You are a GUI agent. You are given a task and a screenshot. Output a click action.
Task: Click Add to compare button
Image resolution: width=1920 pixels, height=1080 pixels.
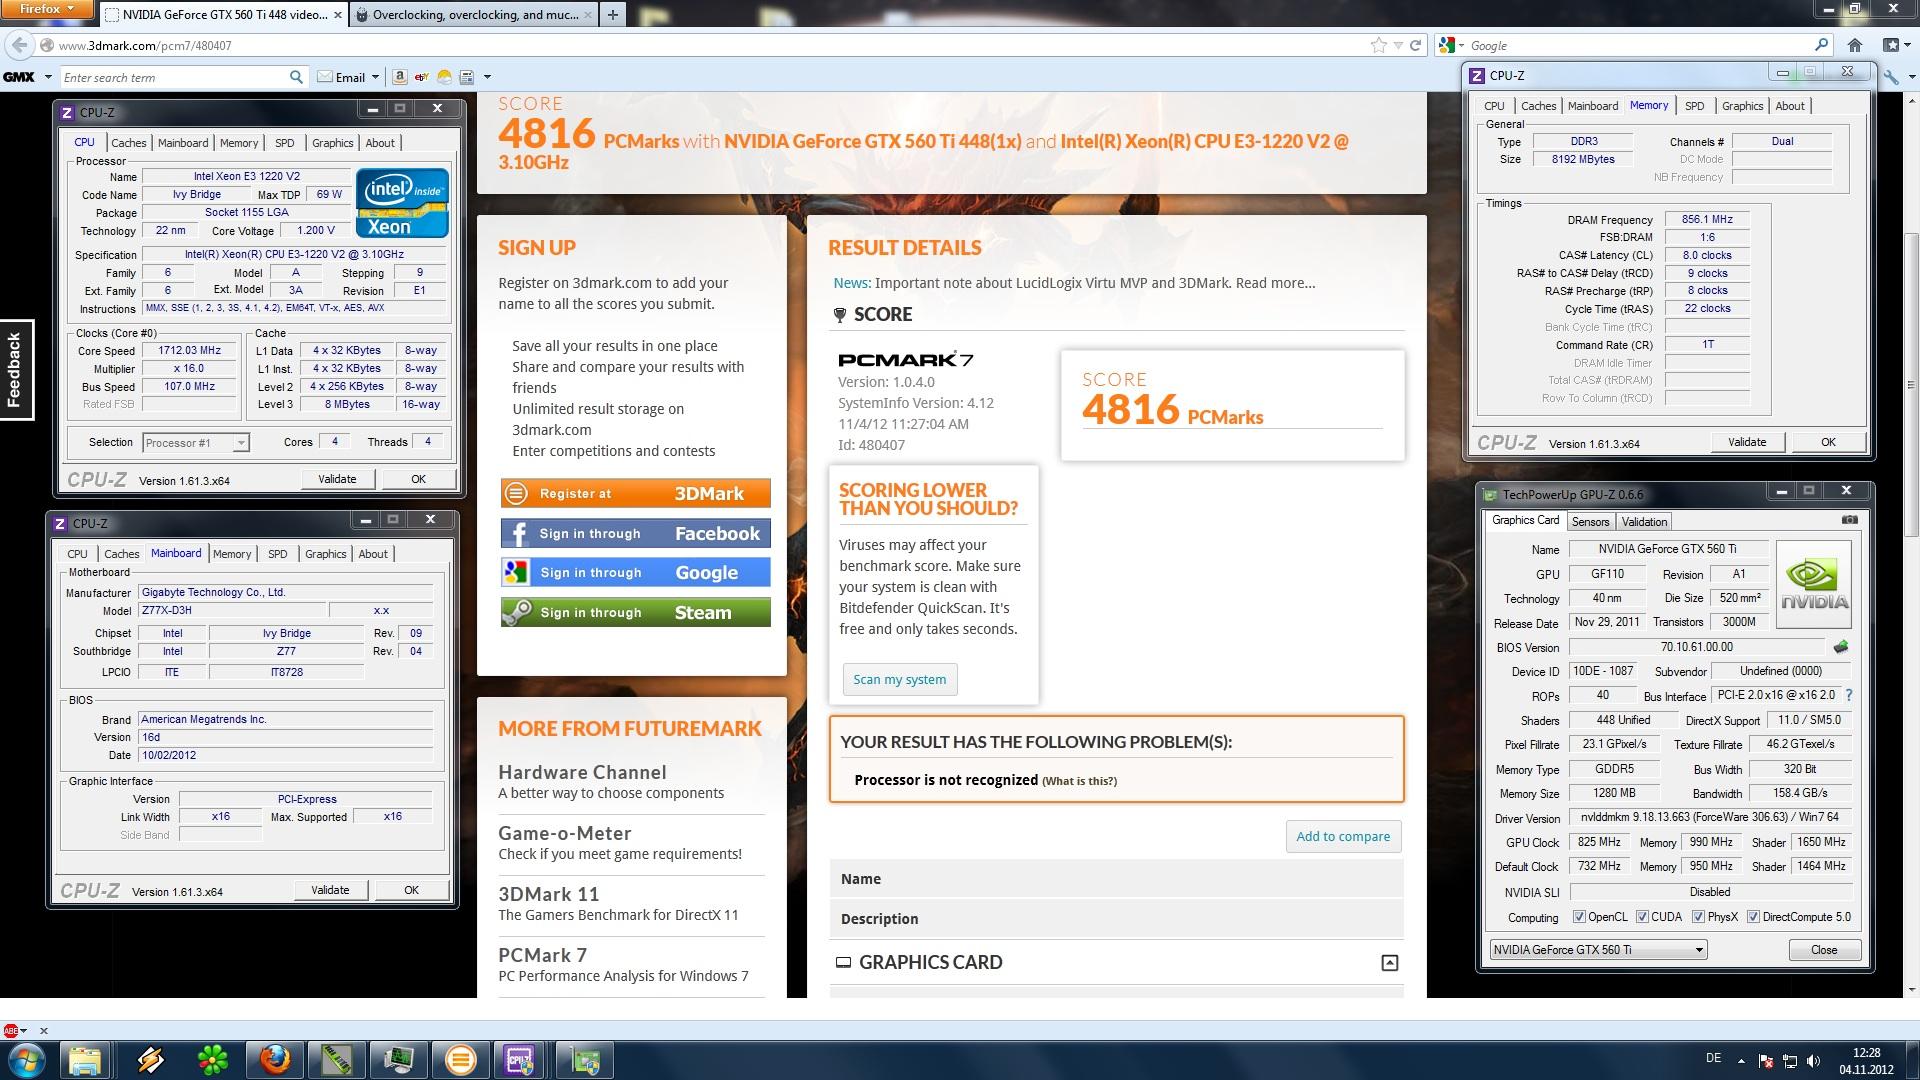click(x=1343, y=837)
